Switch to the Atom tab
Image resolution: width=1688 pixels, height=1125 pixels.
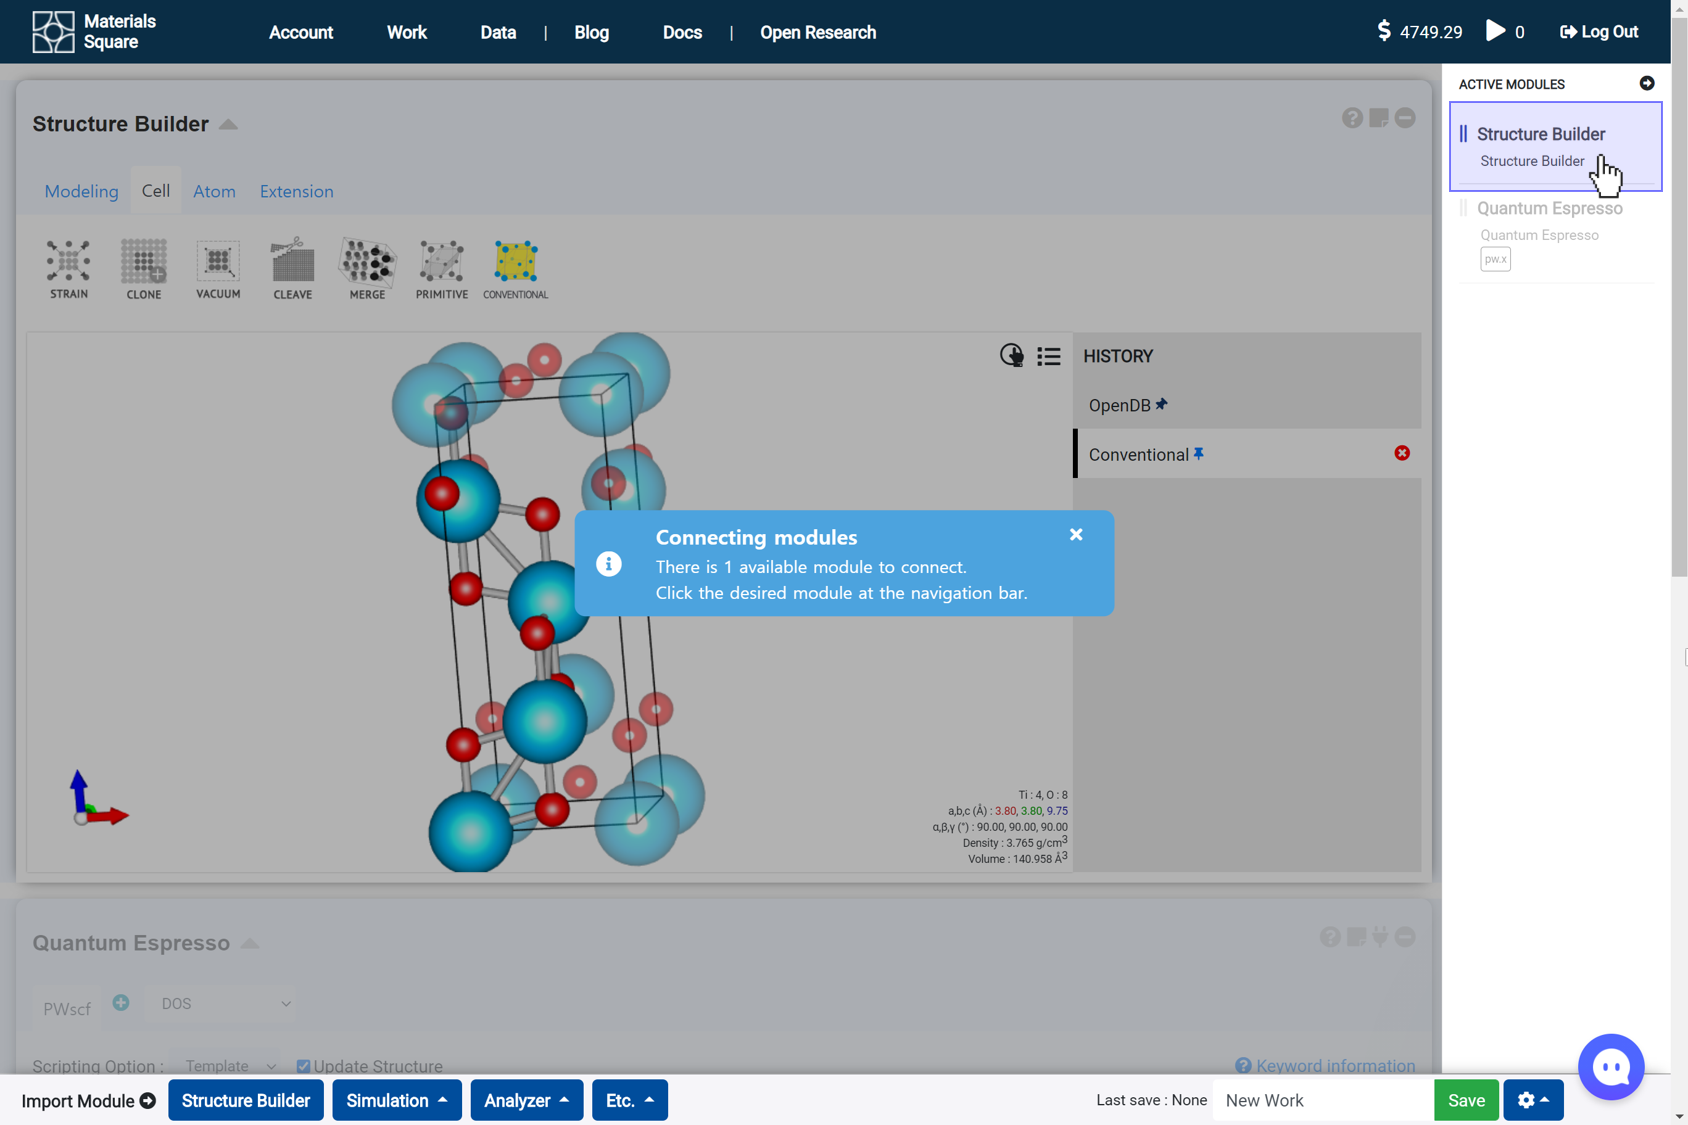pyautogui.click(x=214, y=191)
